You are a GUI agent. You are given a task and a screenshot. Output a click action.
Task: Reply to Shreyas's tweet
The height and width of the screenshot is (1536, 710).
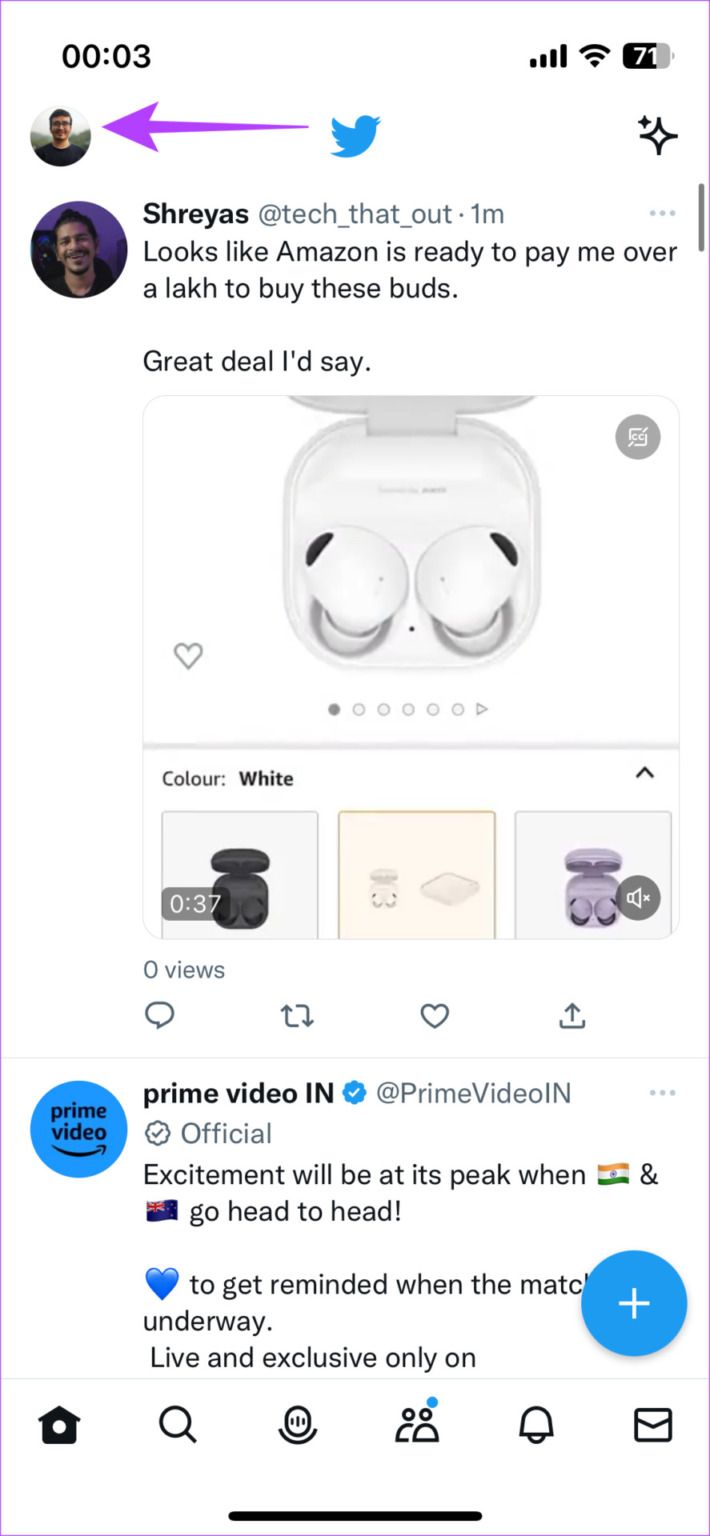(160, 1016)
